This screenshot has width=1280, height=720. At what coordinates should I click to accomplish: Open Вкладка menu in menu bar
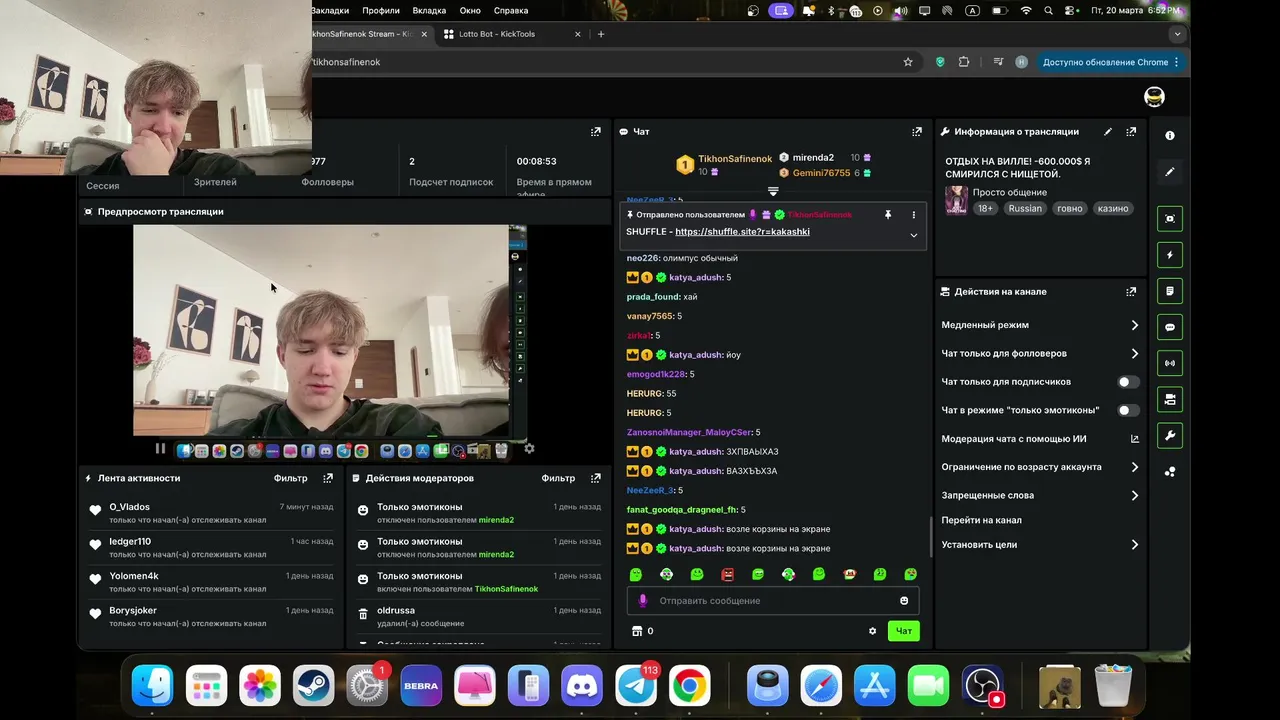[x=429, y=10]
